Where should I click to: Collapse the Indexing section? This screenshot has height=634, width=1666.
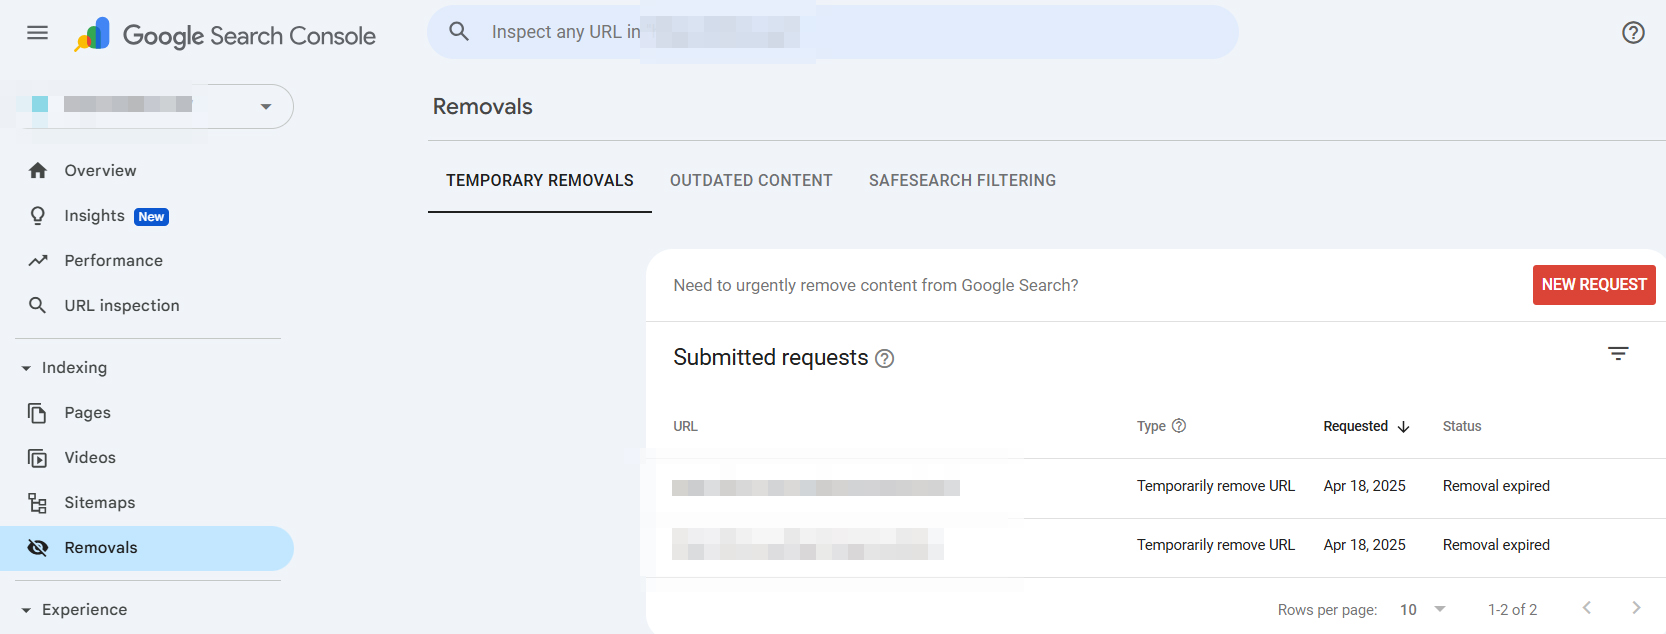pyautogui.click(x=26, y=368)
